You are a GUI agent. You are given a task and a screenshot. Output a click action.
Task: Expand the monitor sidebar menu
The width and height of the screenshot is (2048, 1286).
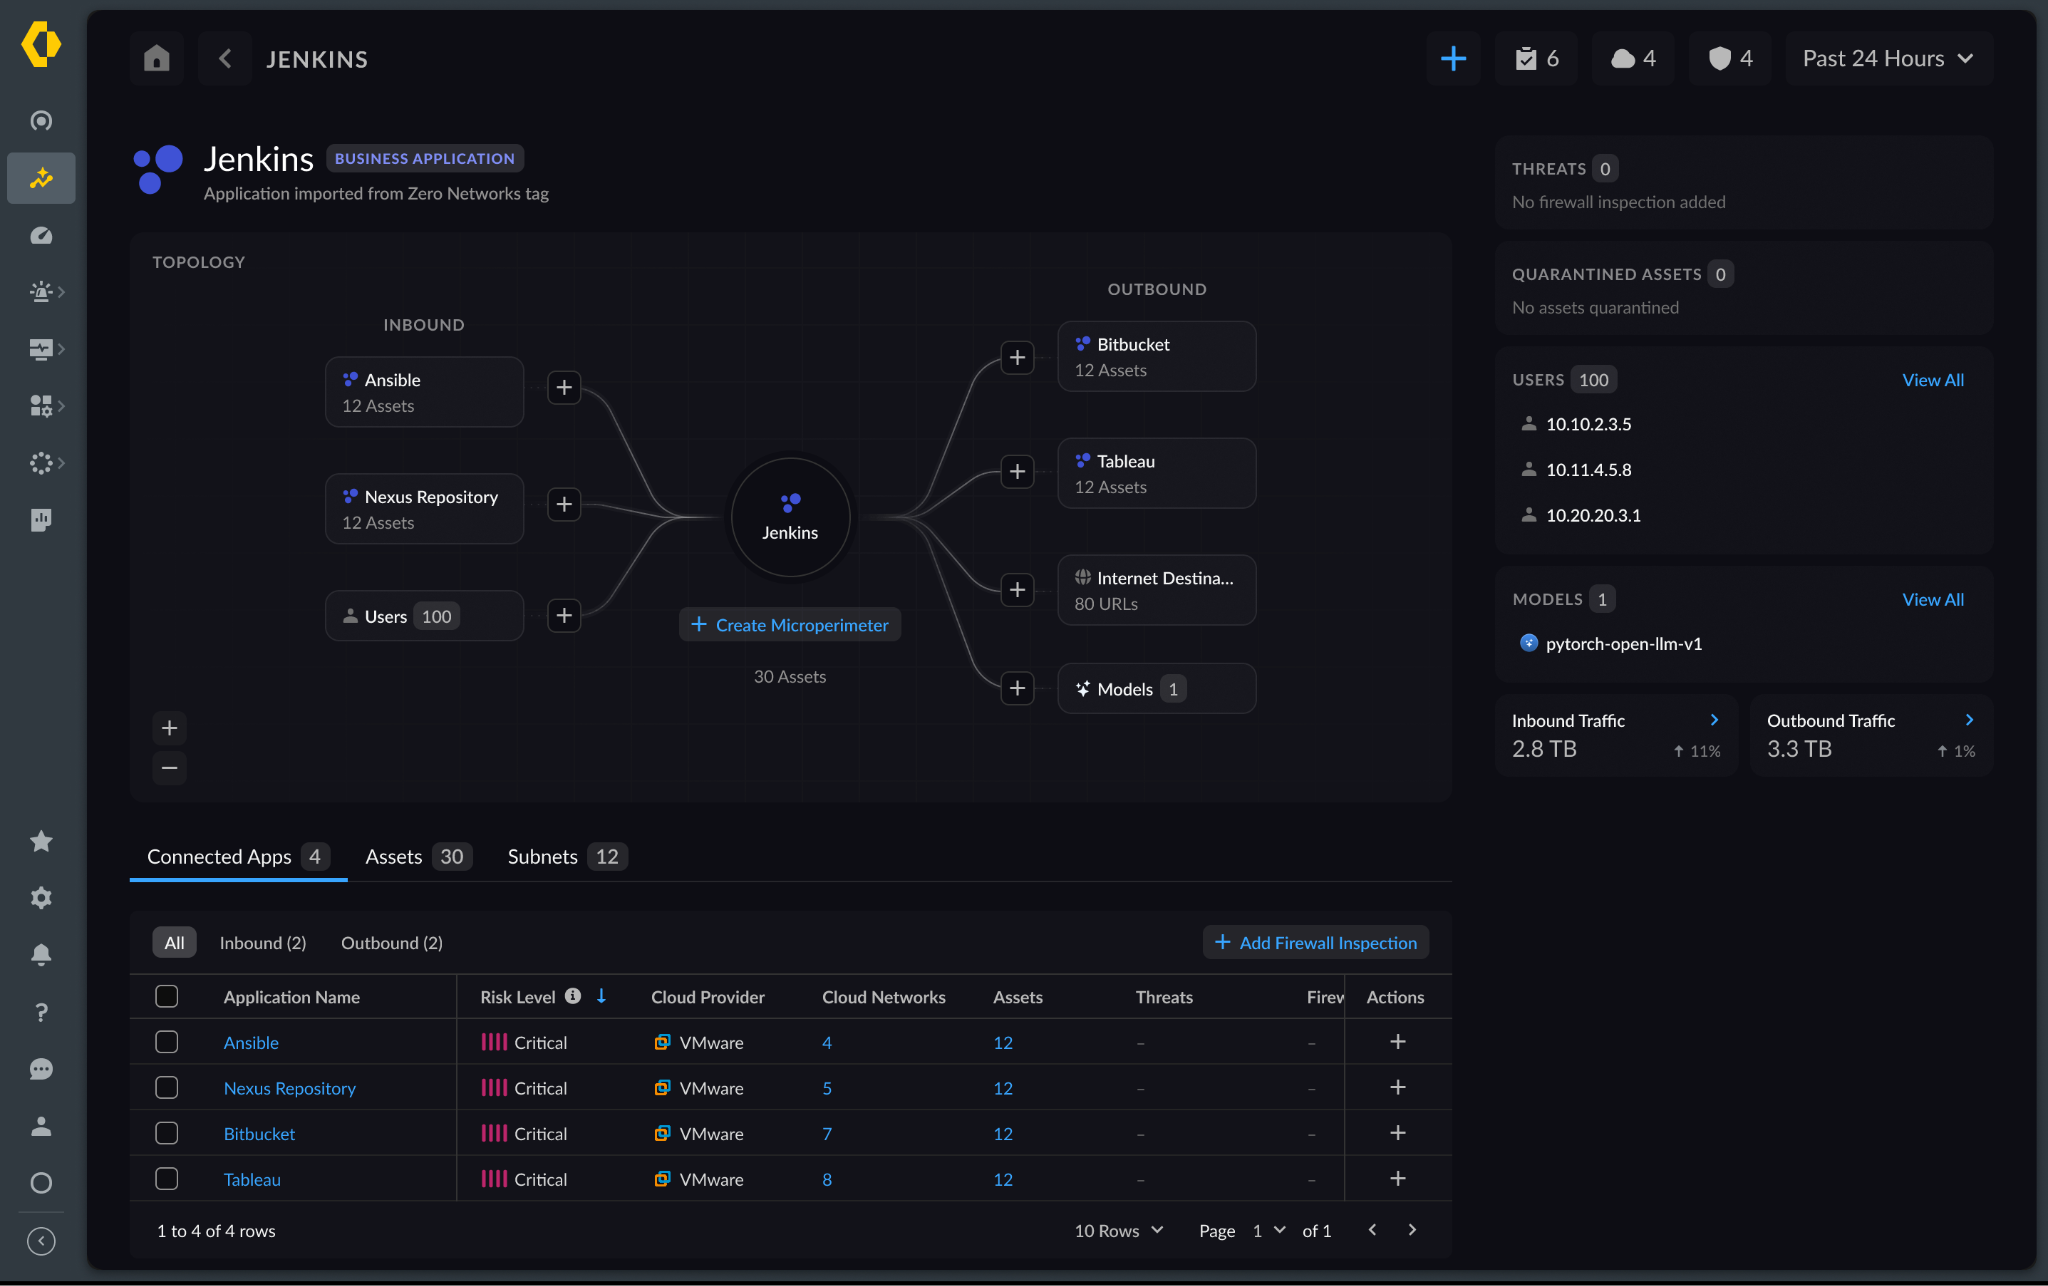(x=47, y=349)
